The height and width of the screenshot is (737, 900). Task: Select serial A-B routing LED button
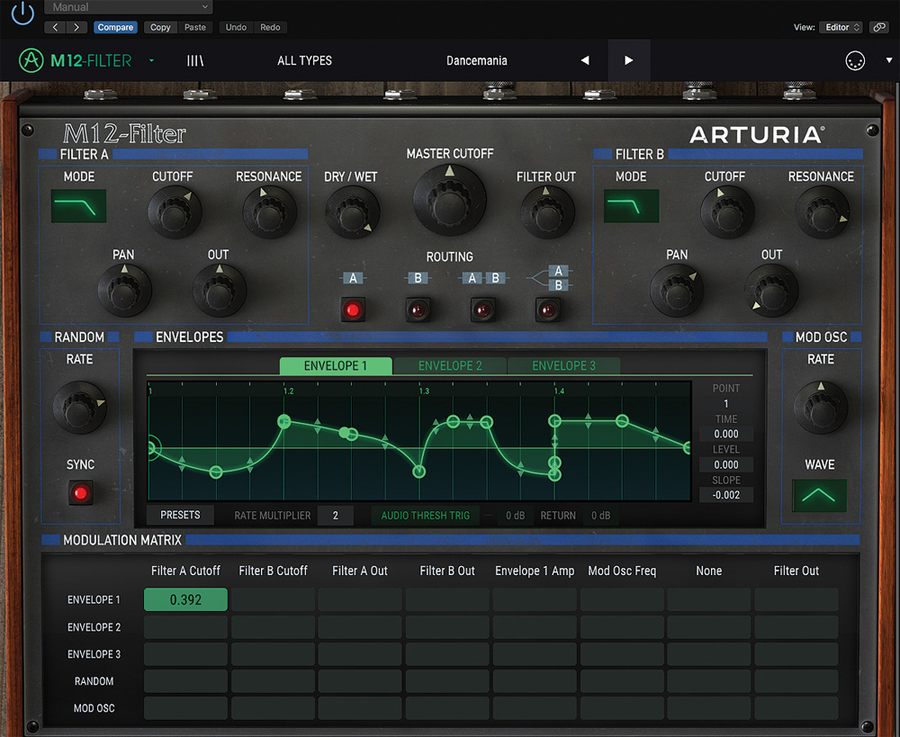(483, 310)
